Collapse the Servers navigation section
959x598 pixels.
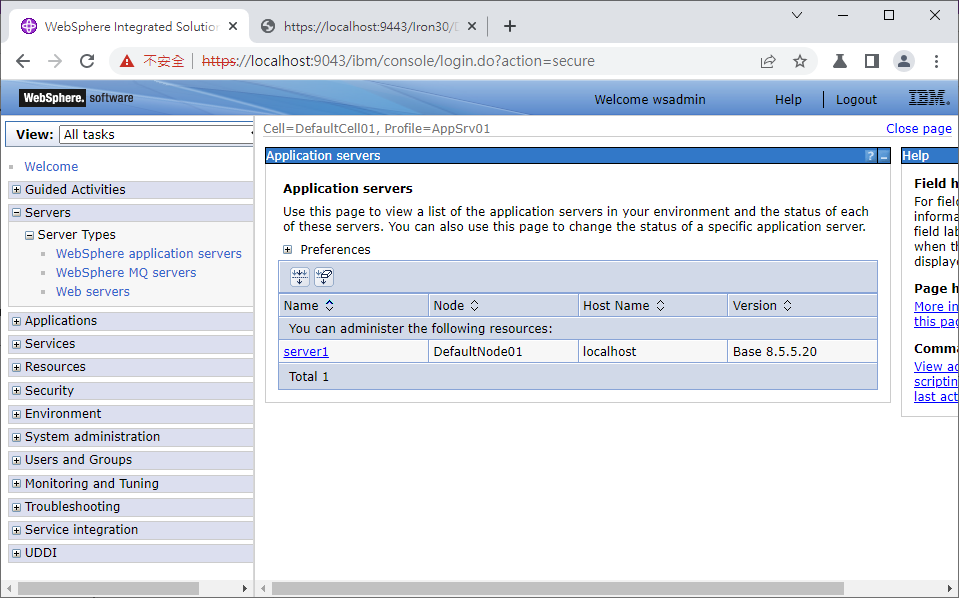17,213
